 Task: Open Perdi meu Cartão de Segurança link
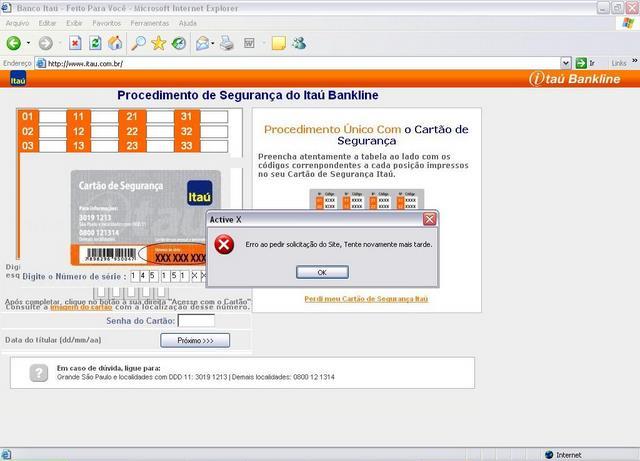366,299
